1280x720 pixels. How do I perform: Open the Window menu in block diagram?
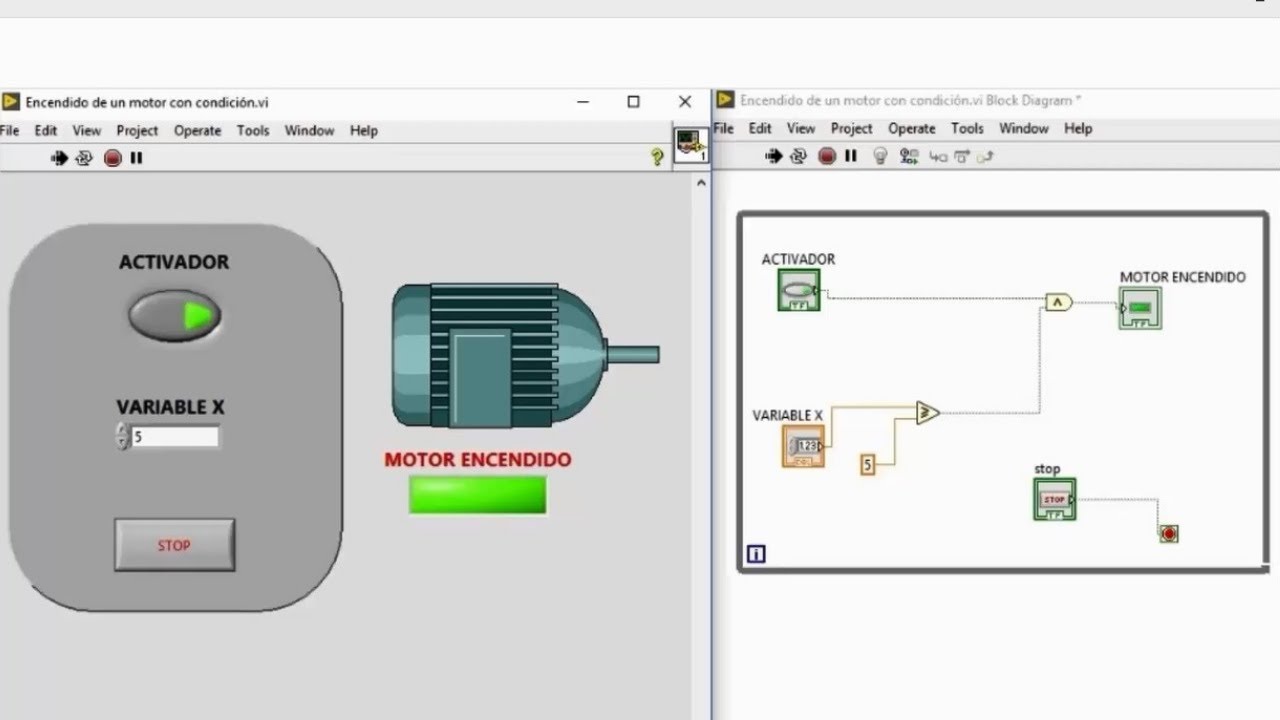1023,128
